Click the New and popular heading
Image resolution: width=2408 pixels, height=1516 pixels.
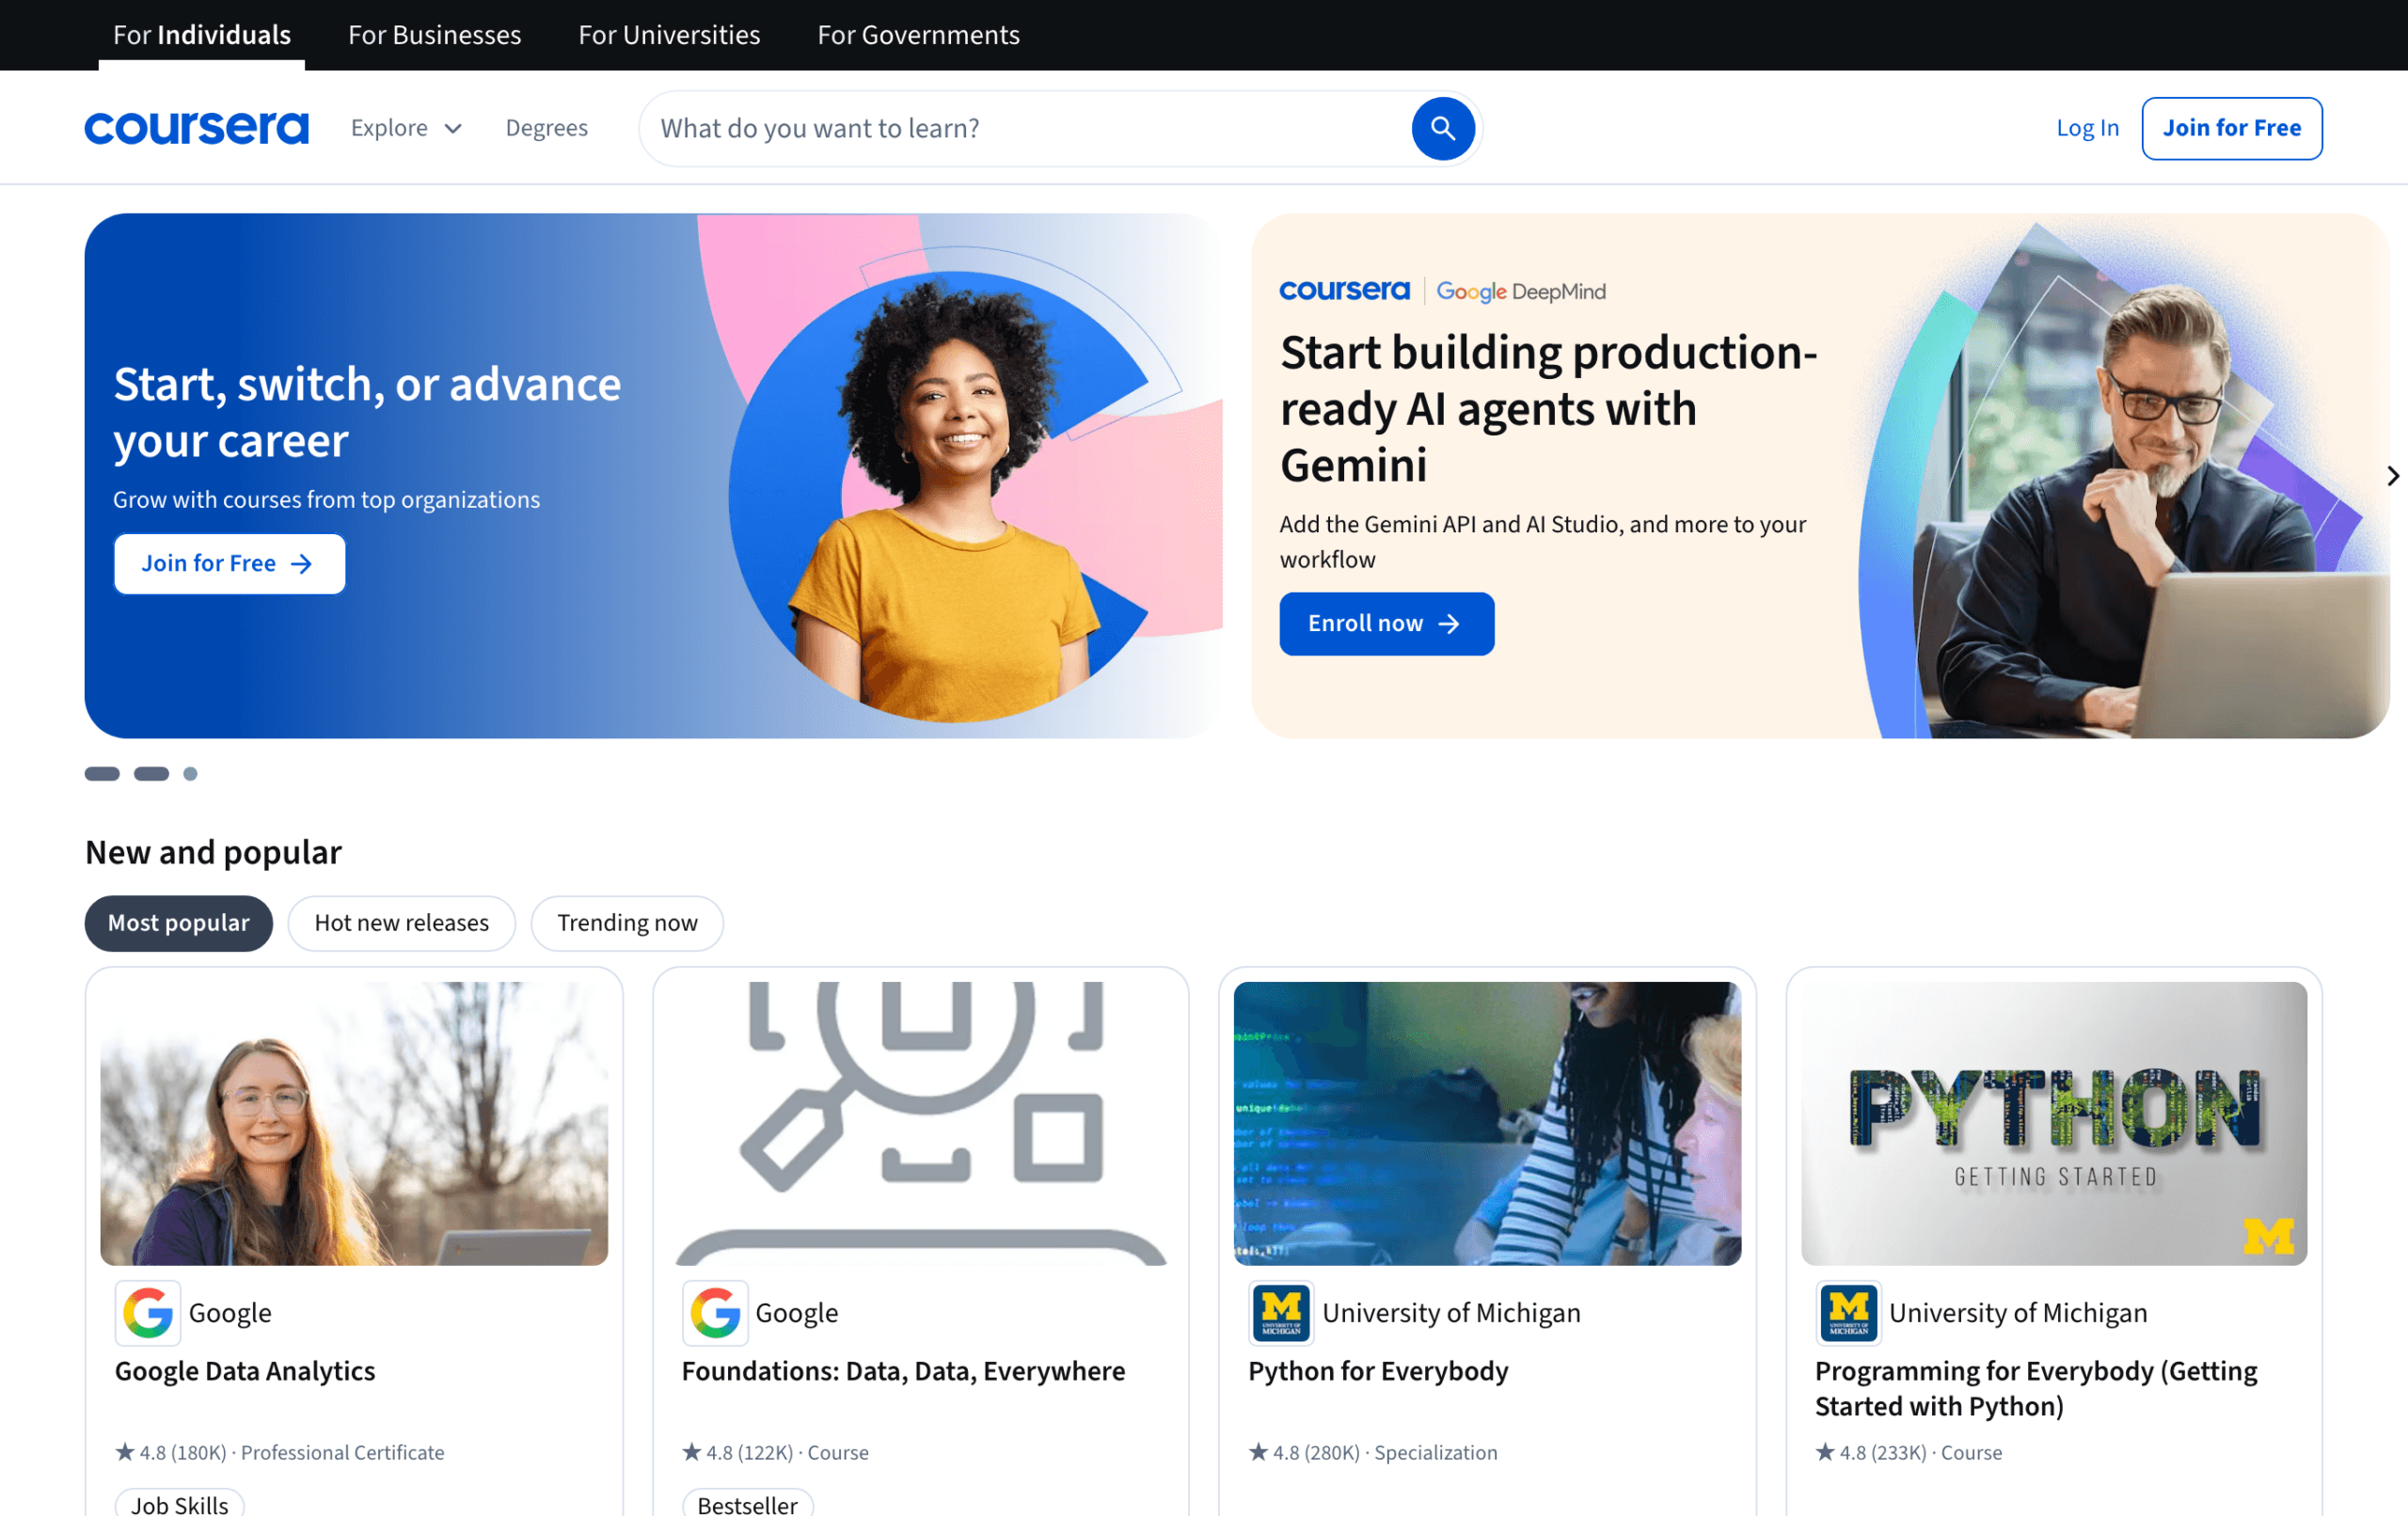coord(213,852)
